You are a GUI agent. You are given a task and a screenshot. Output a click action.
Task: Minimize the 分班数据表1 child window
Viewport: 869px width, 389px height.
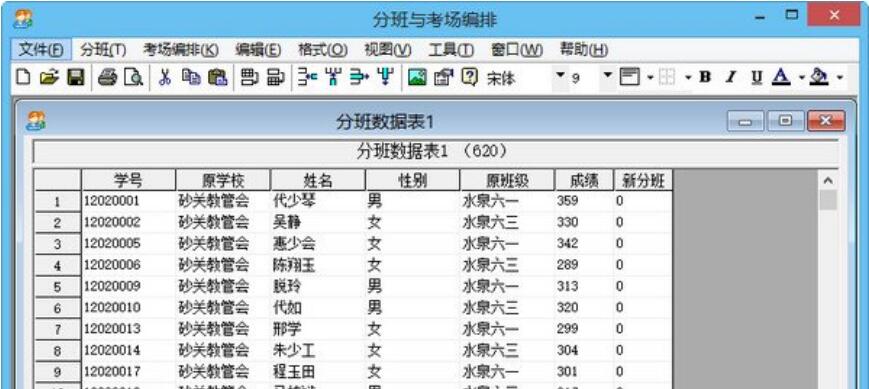745,121
